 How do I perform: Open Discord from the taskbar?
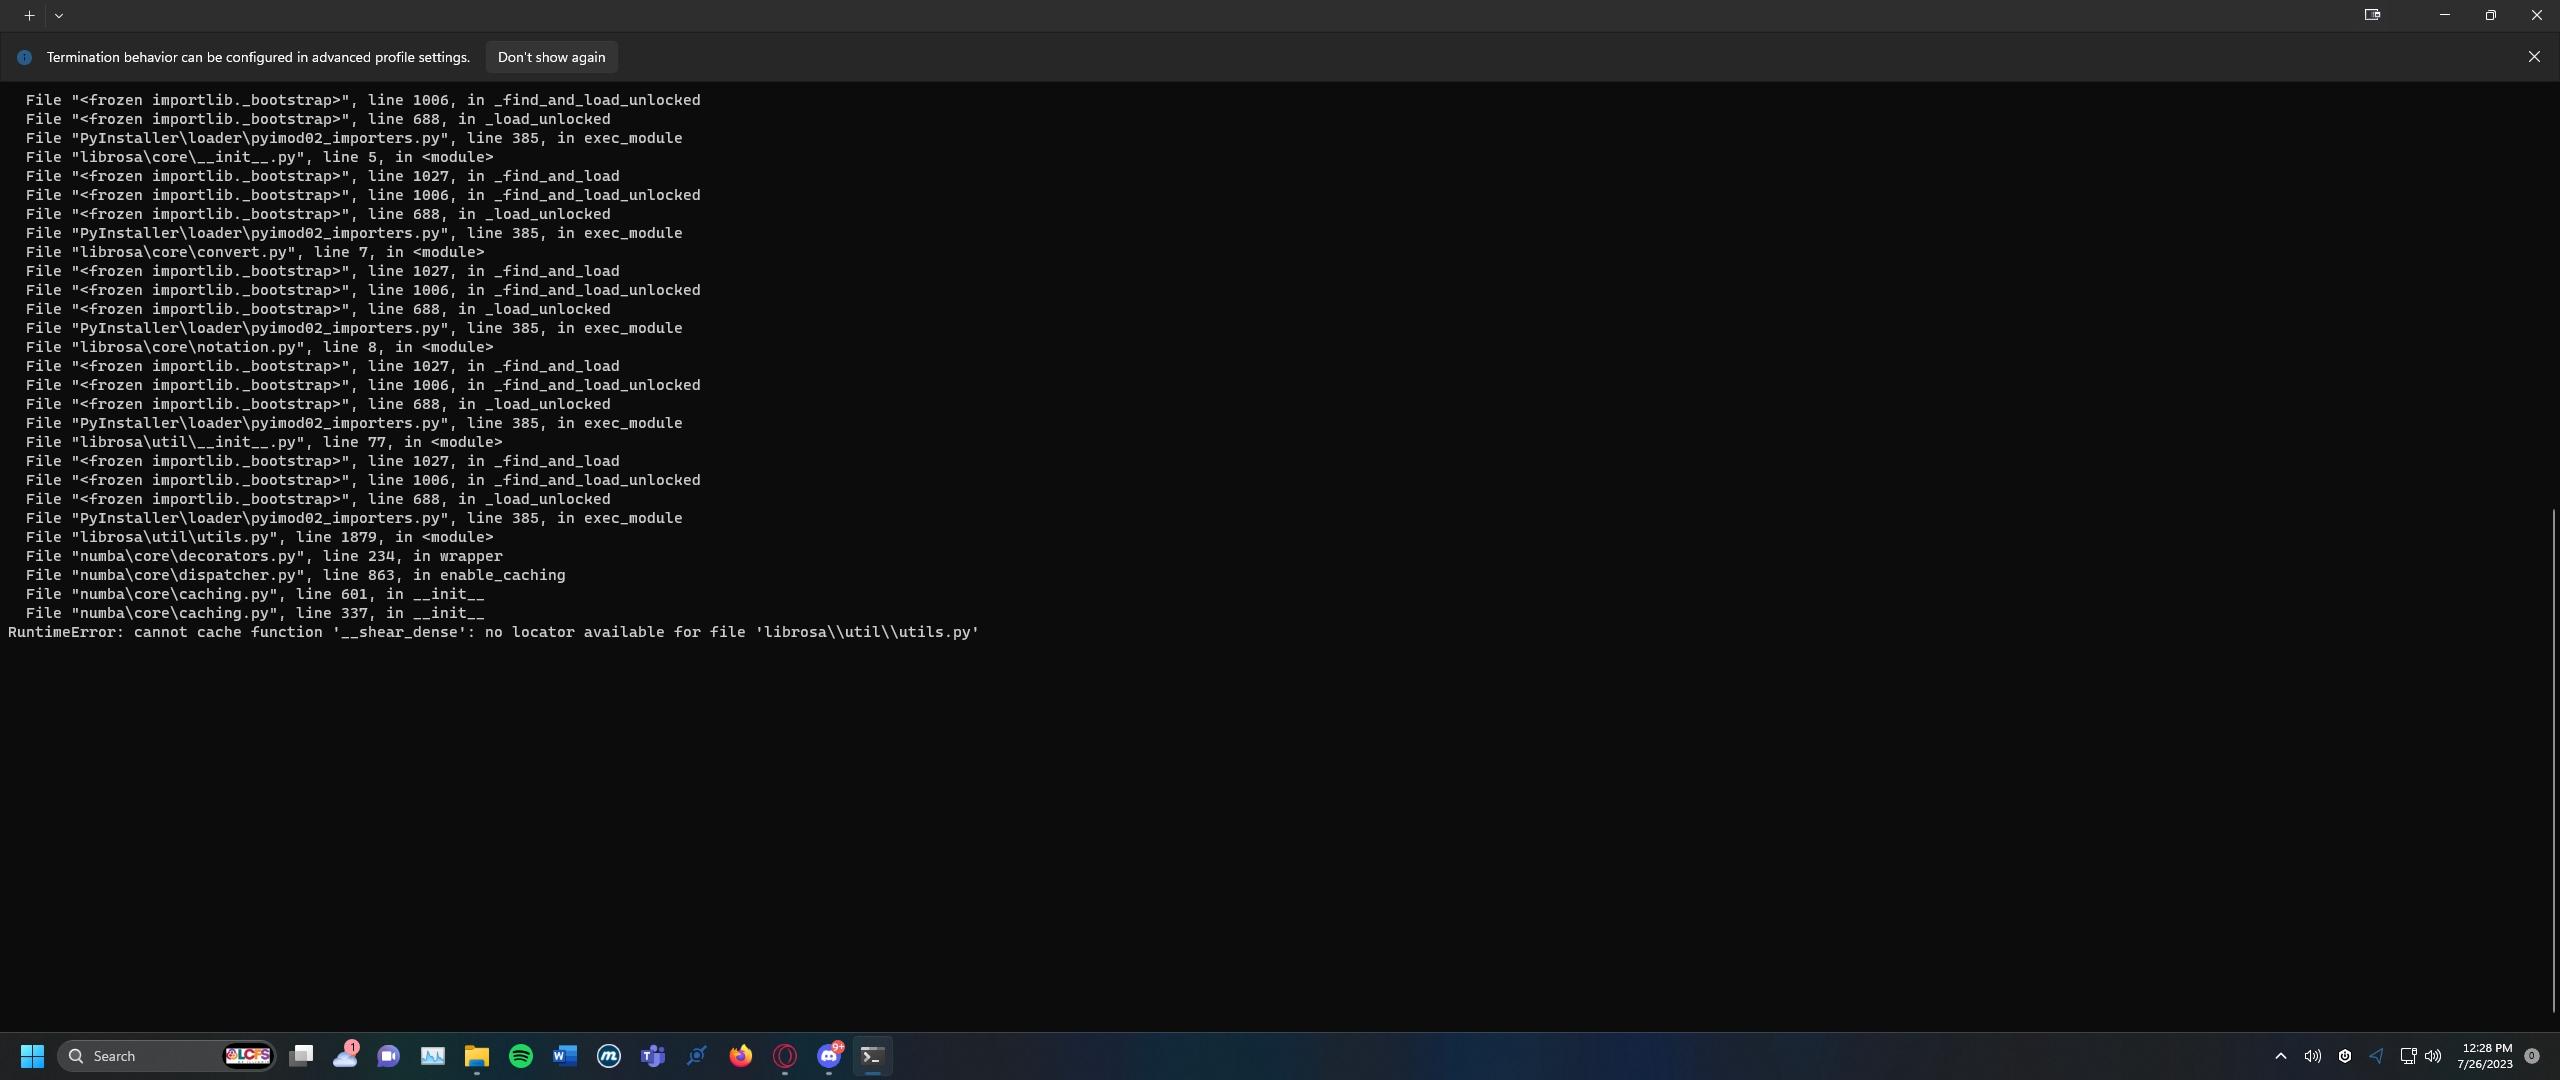(x=829, y=1056)
